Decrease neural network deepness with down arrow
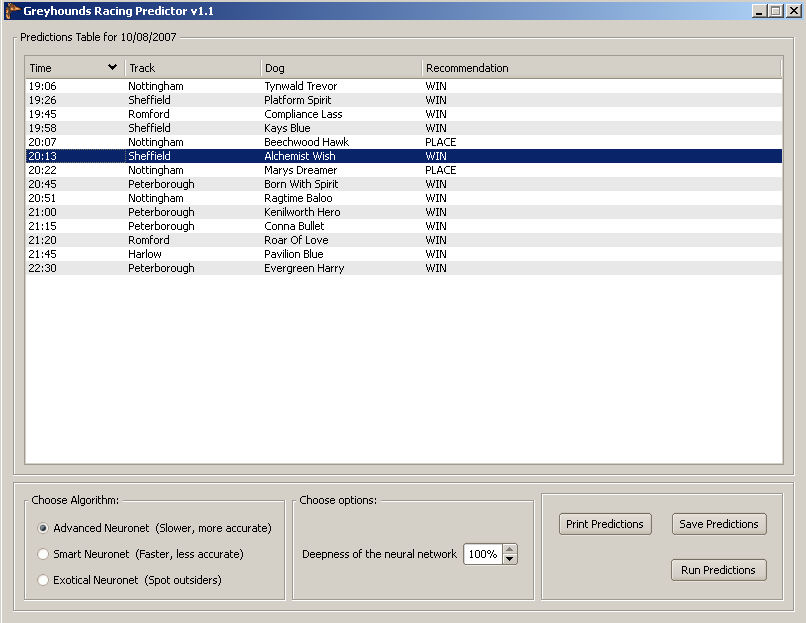The width and height of the screenshot is (806, 623). point(510,559)
